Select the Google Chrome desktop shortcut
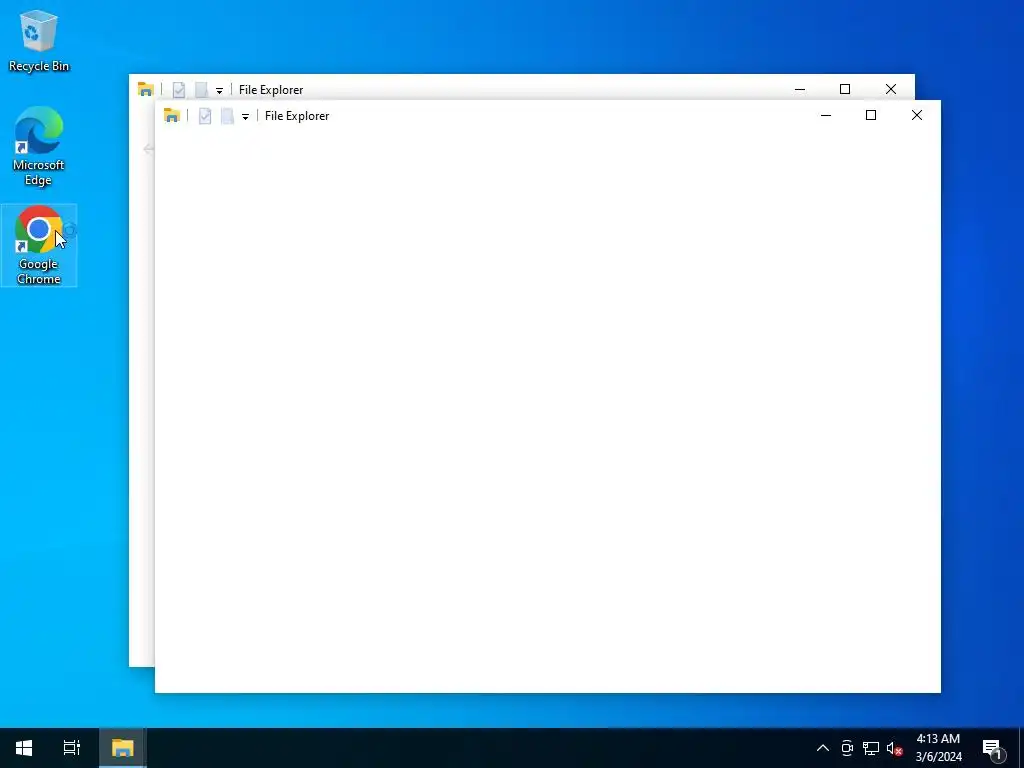The image size is (1024, 768). click(x=39, y=246)
